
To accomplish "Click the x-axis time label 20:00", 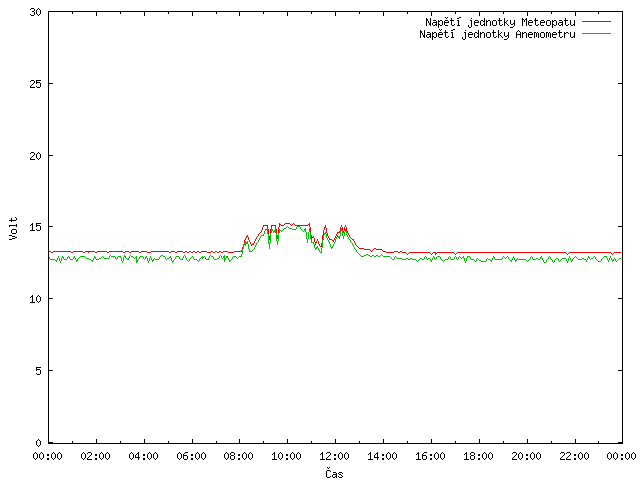I will (x=527, y=456).
